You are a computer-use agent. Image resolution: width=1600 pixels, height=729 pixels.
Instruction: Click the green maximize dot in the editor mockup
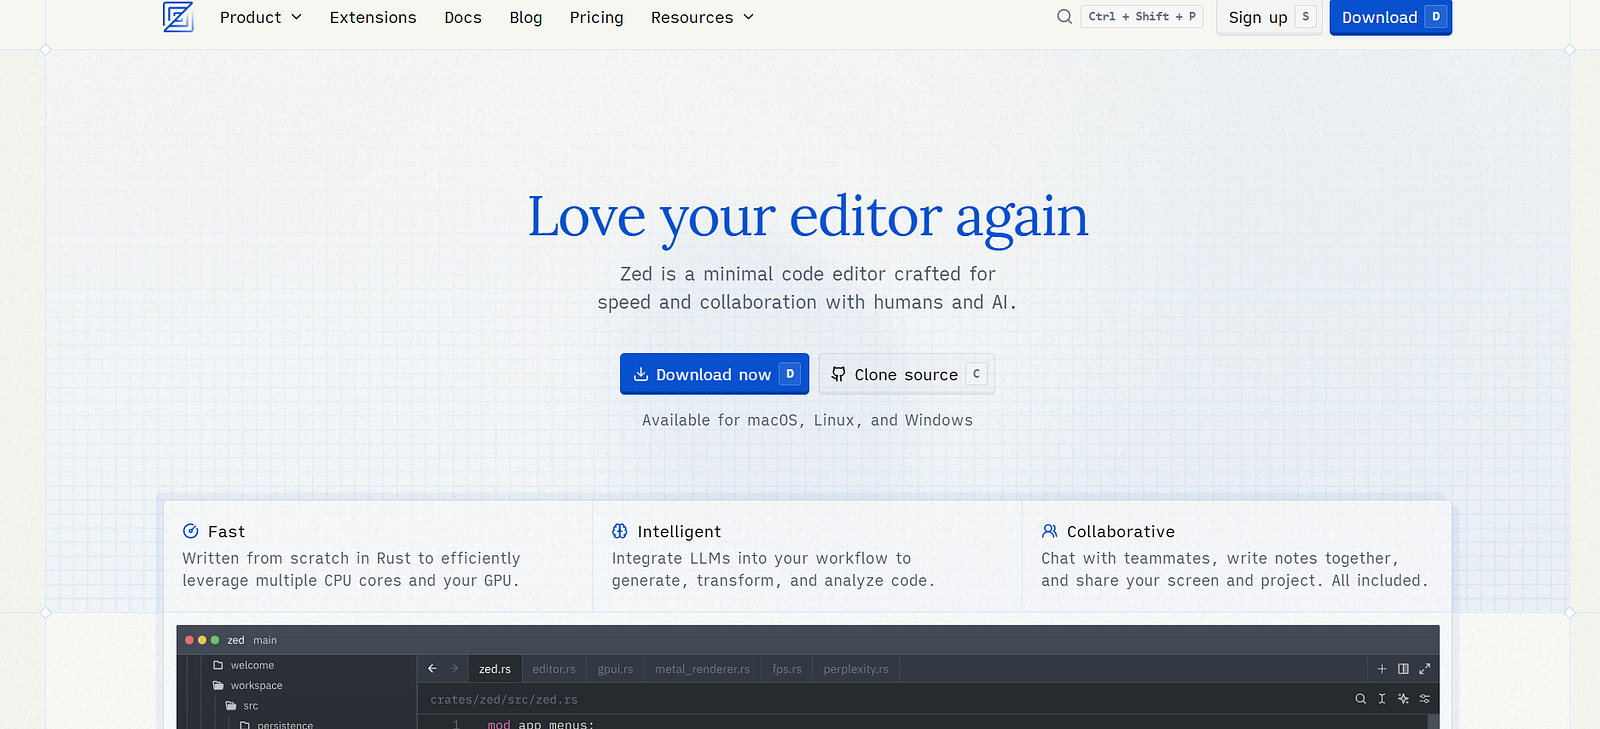point(215,640)
